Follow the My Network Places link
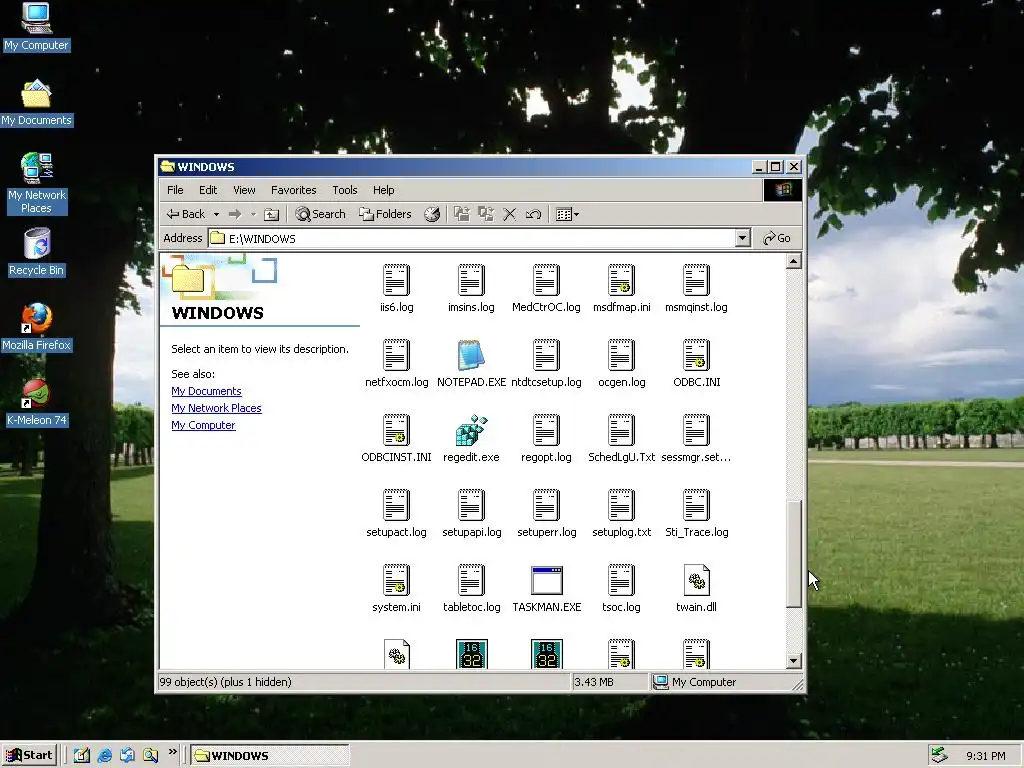Viewport: 1024px width, 768px height. [x=216, y=408]
